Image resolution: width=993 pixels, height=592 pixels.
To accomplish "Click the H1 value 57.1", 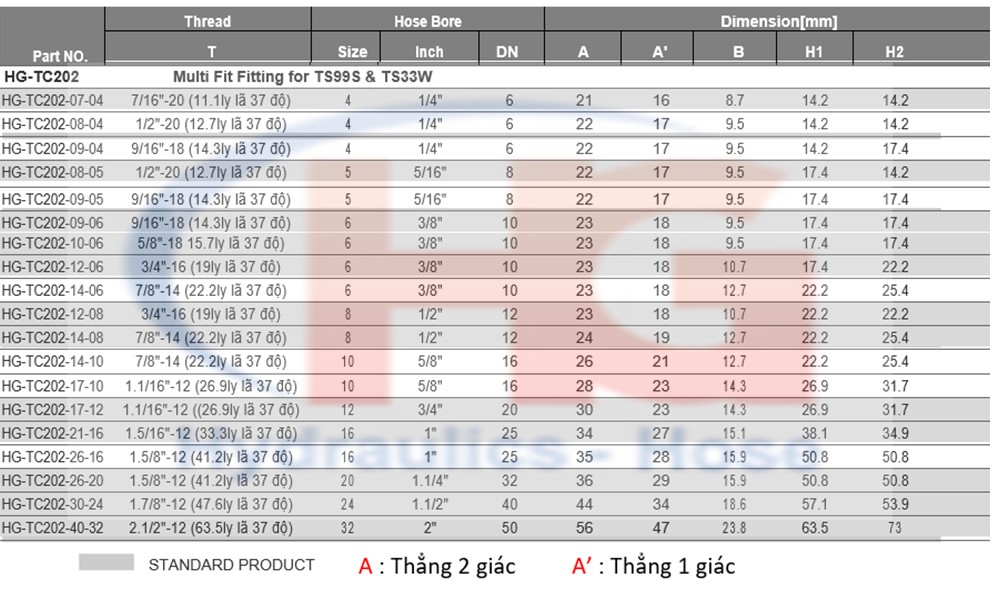I will pyautogui.click(x=814, y=504).
